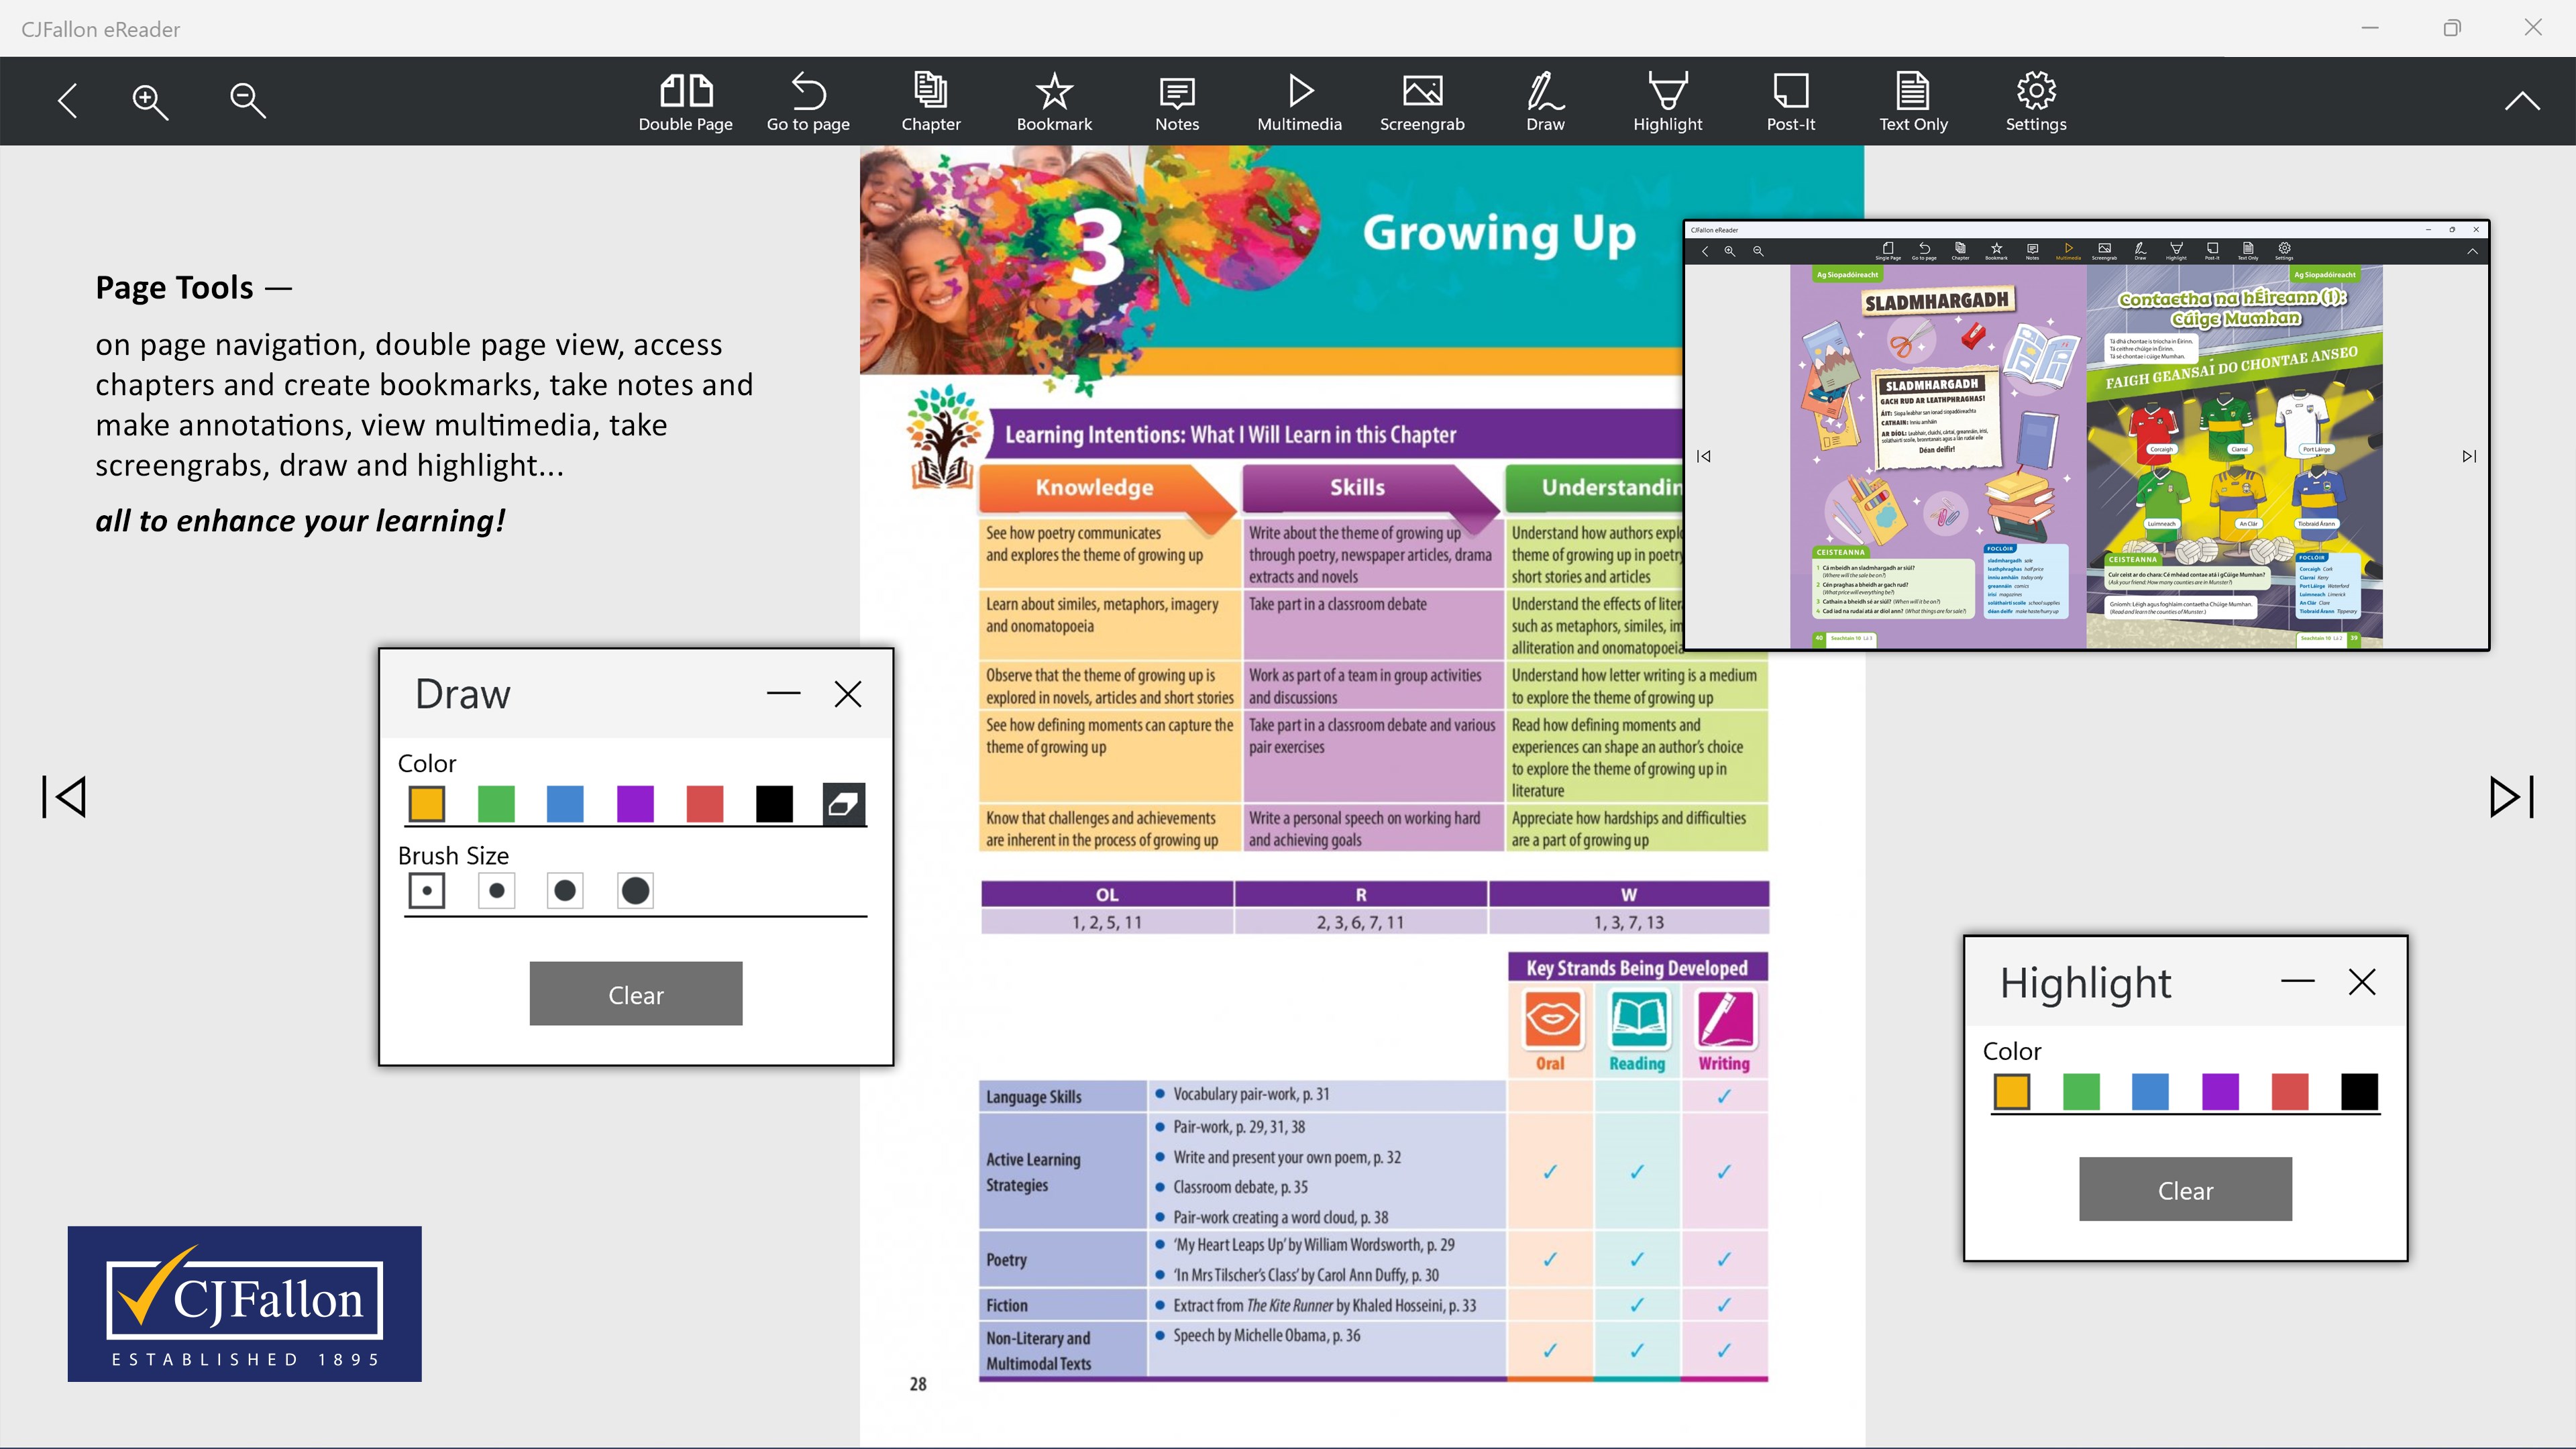The image size is (2576, 1449).
Task: Pick the second brush size option
Action: 497,891
